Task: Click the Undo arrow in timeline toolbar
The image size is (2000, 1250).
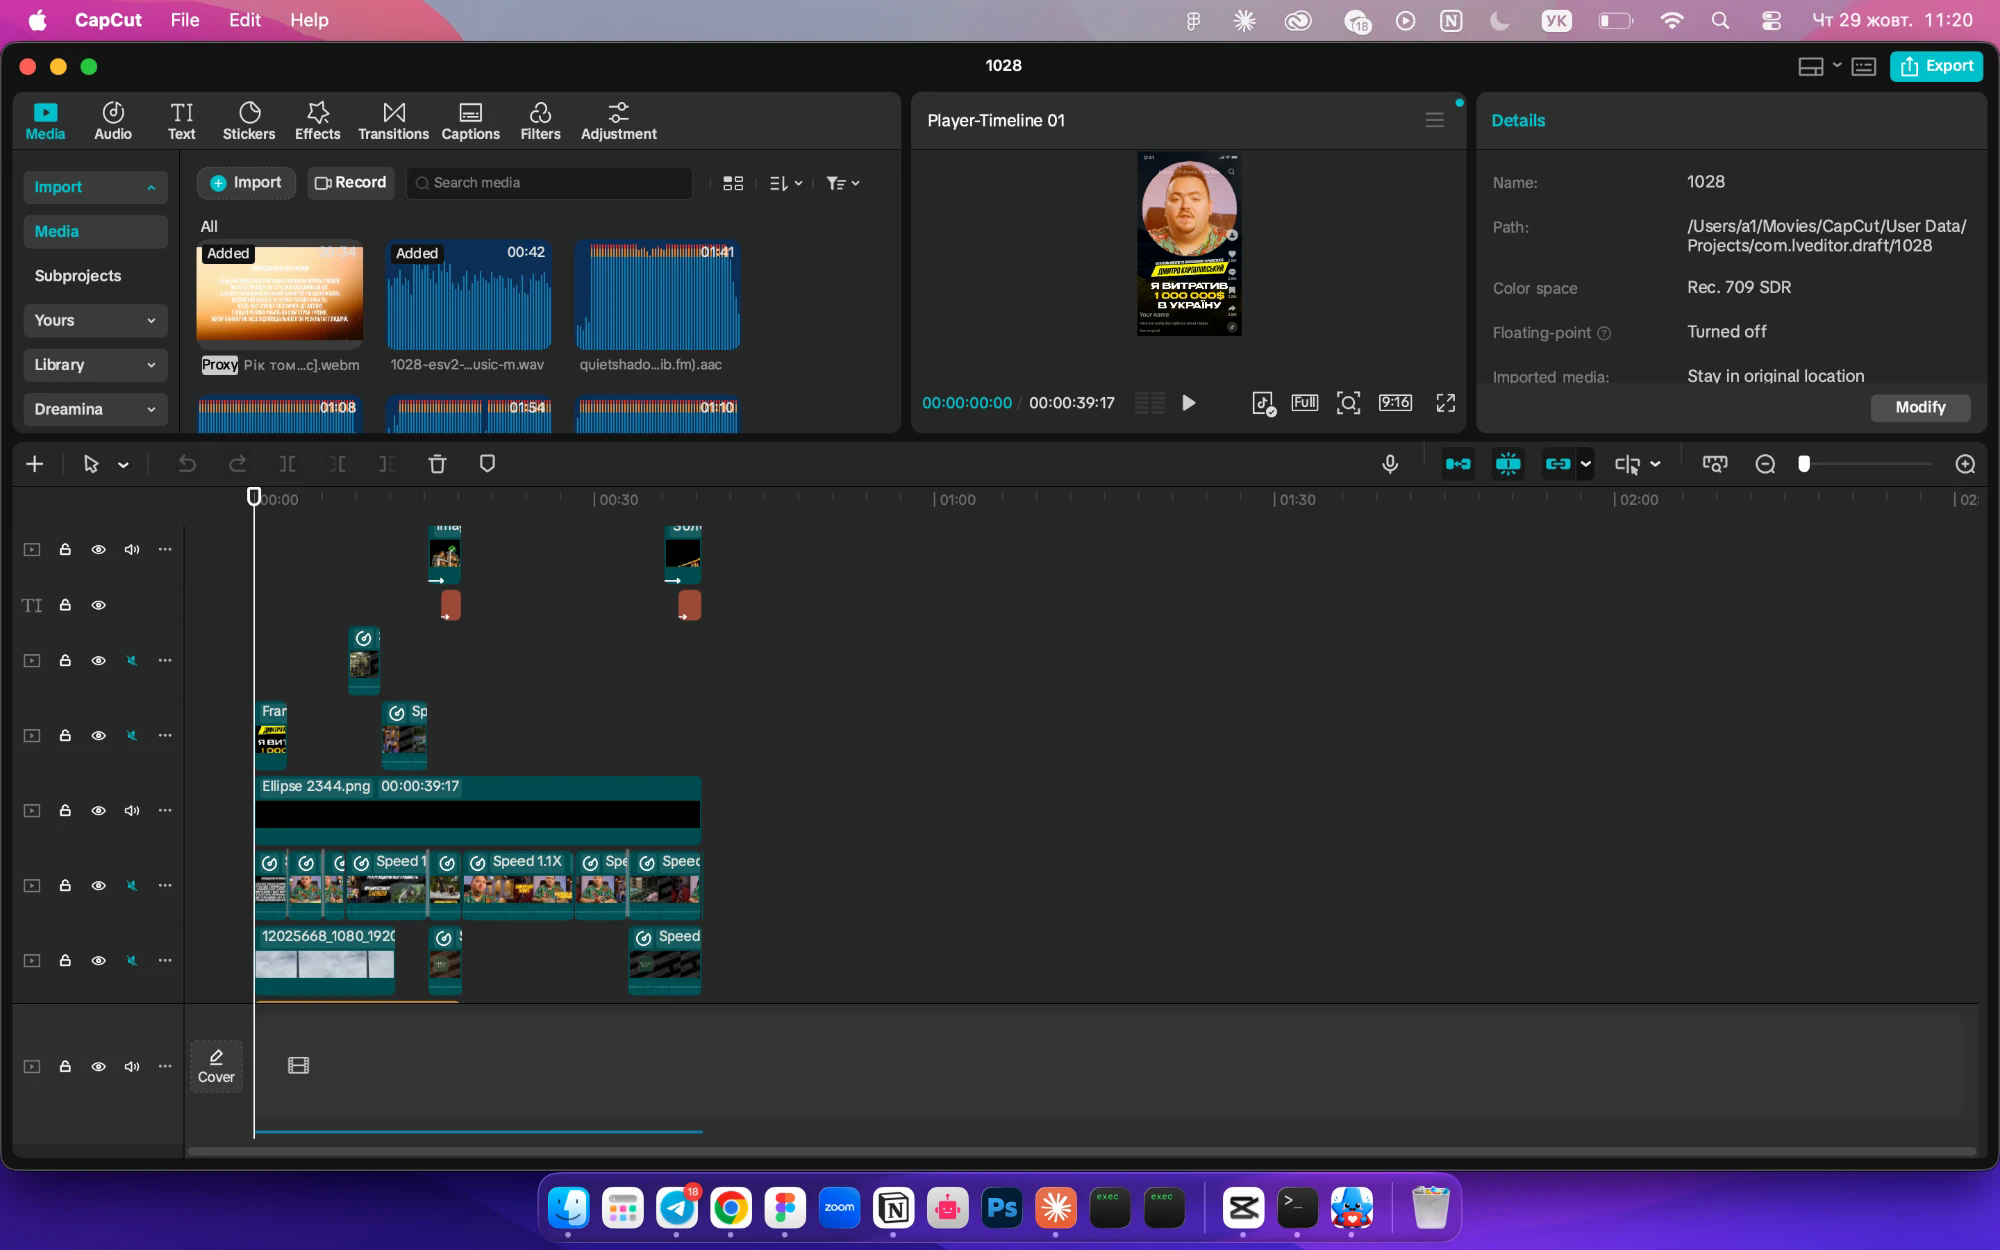Action: tap(187, 464)
